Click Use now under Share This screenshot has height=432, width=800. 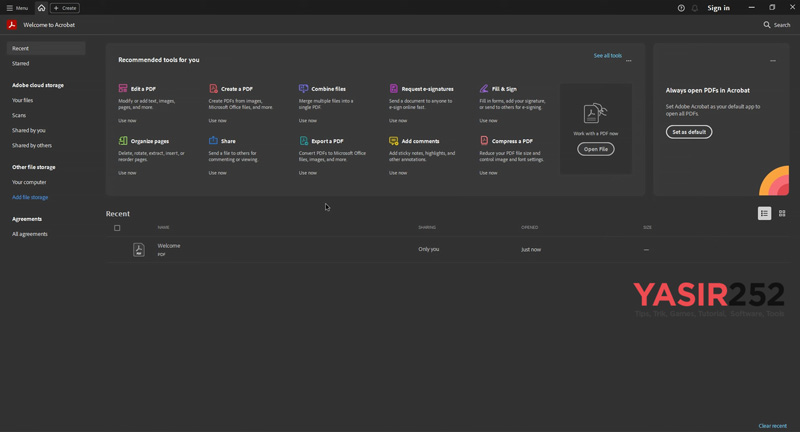(x=217, y=173)
